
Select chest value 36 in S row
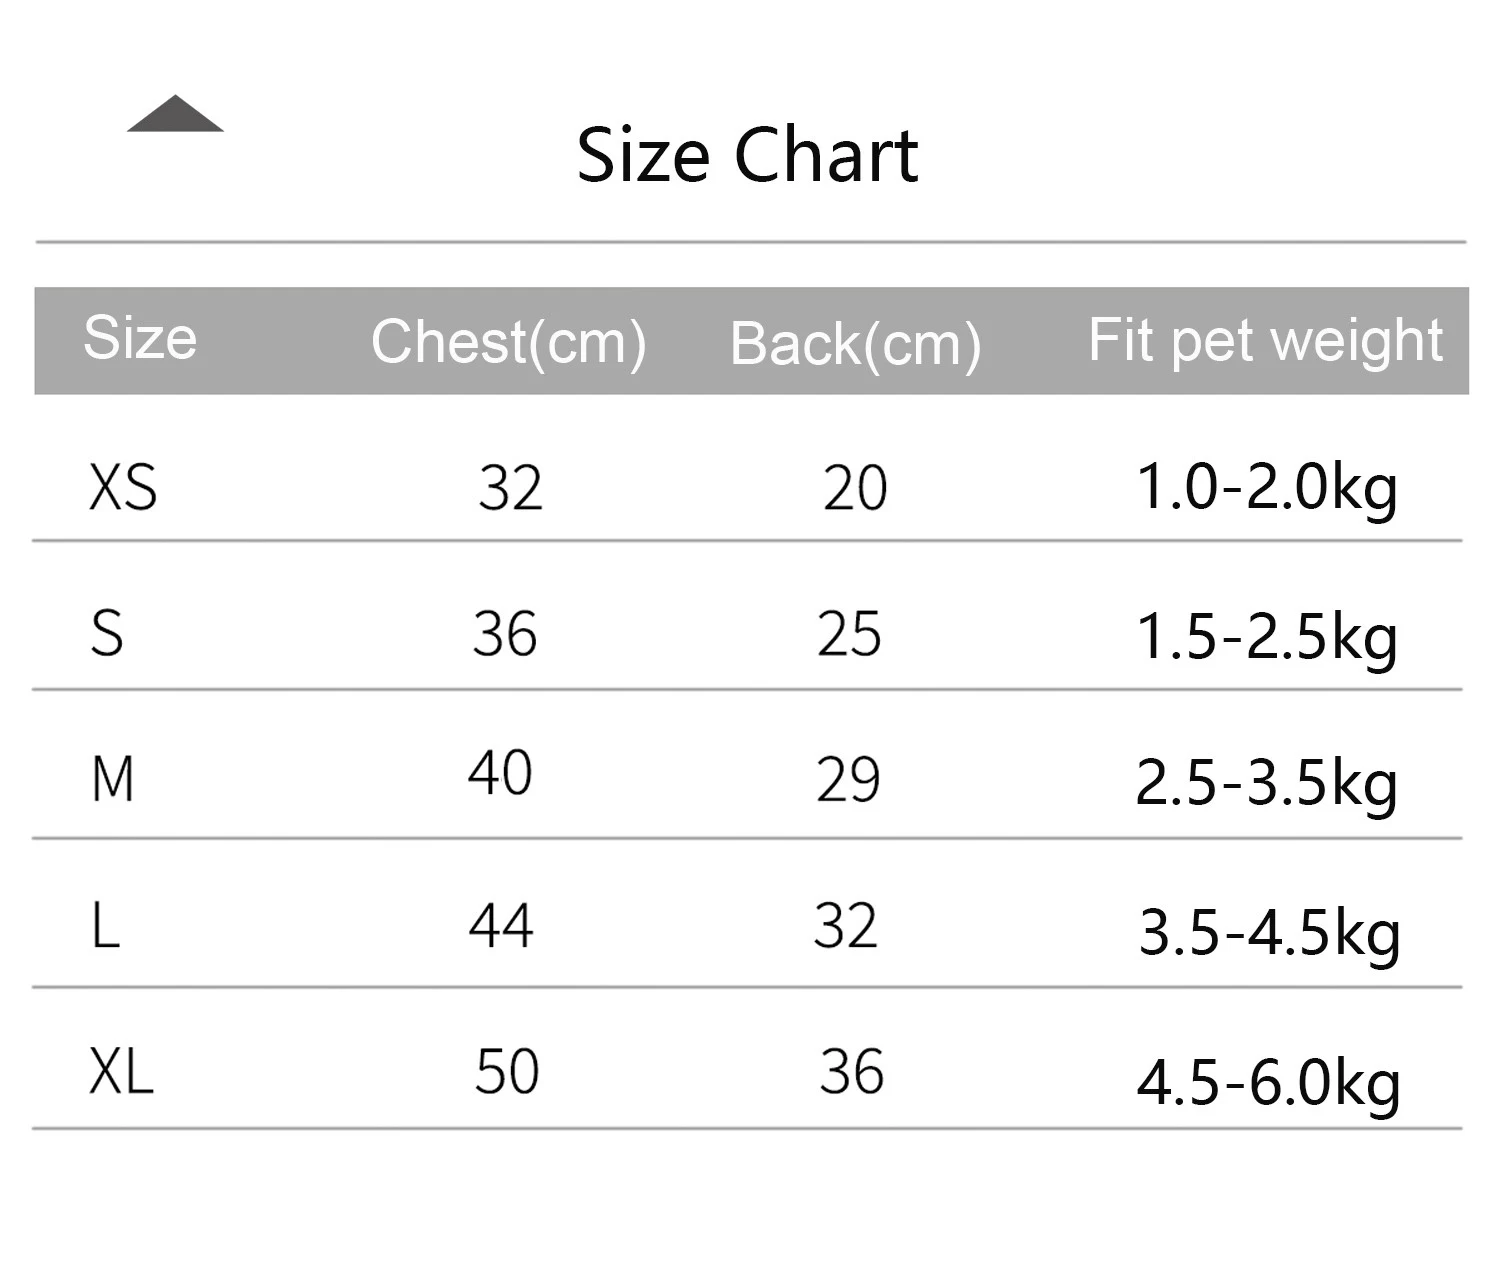pyautogui.click(x=504, y=634)
